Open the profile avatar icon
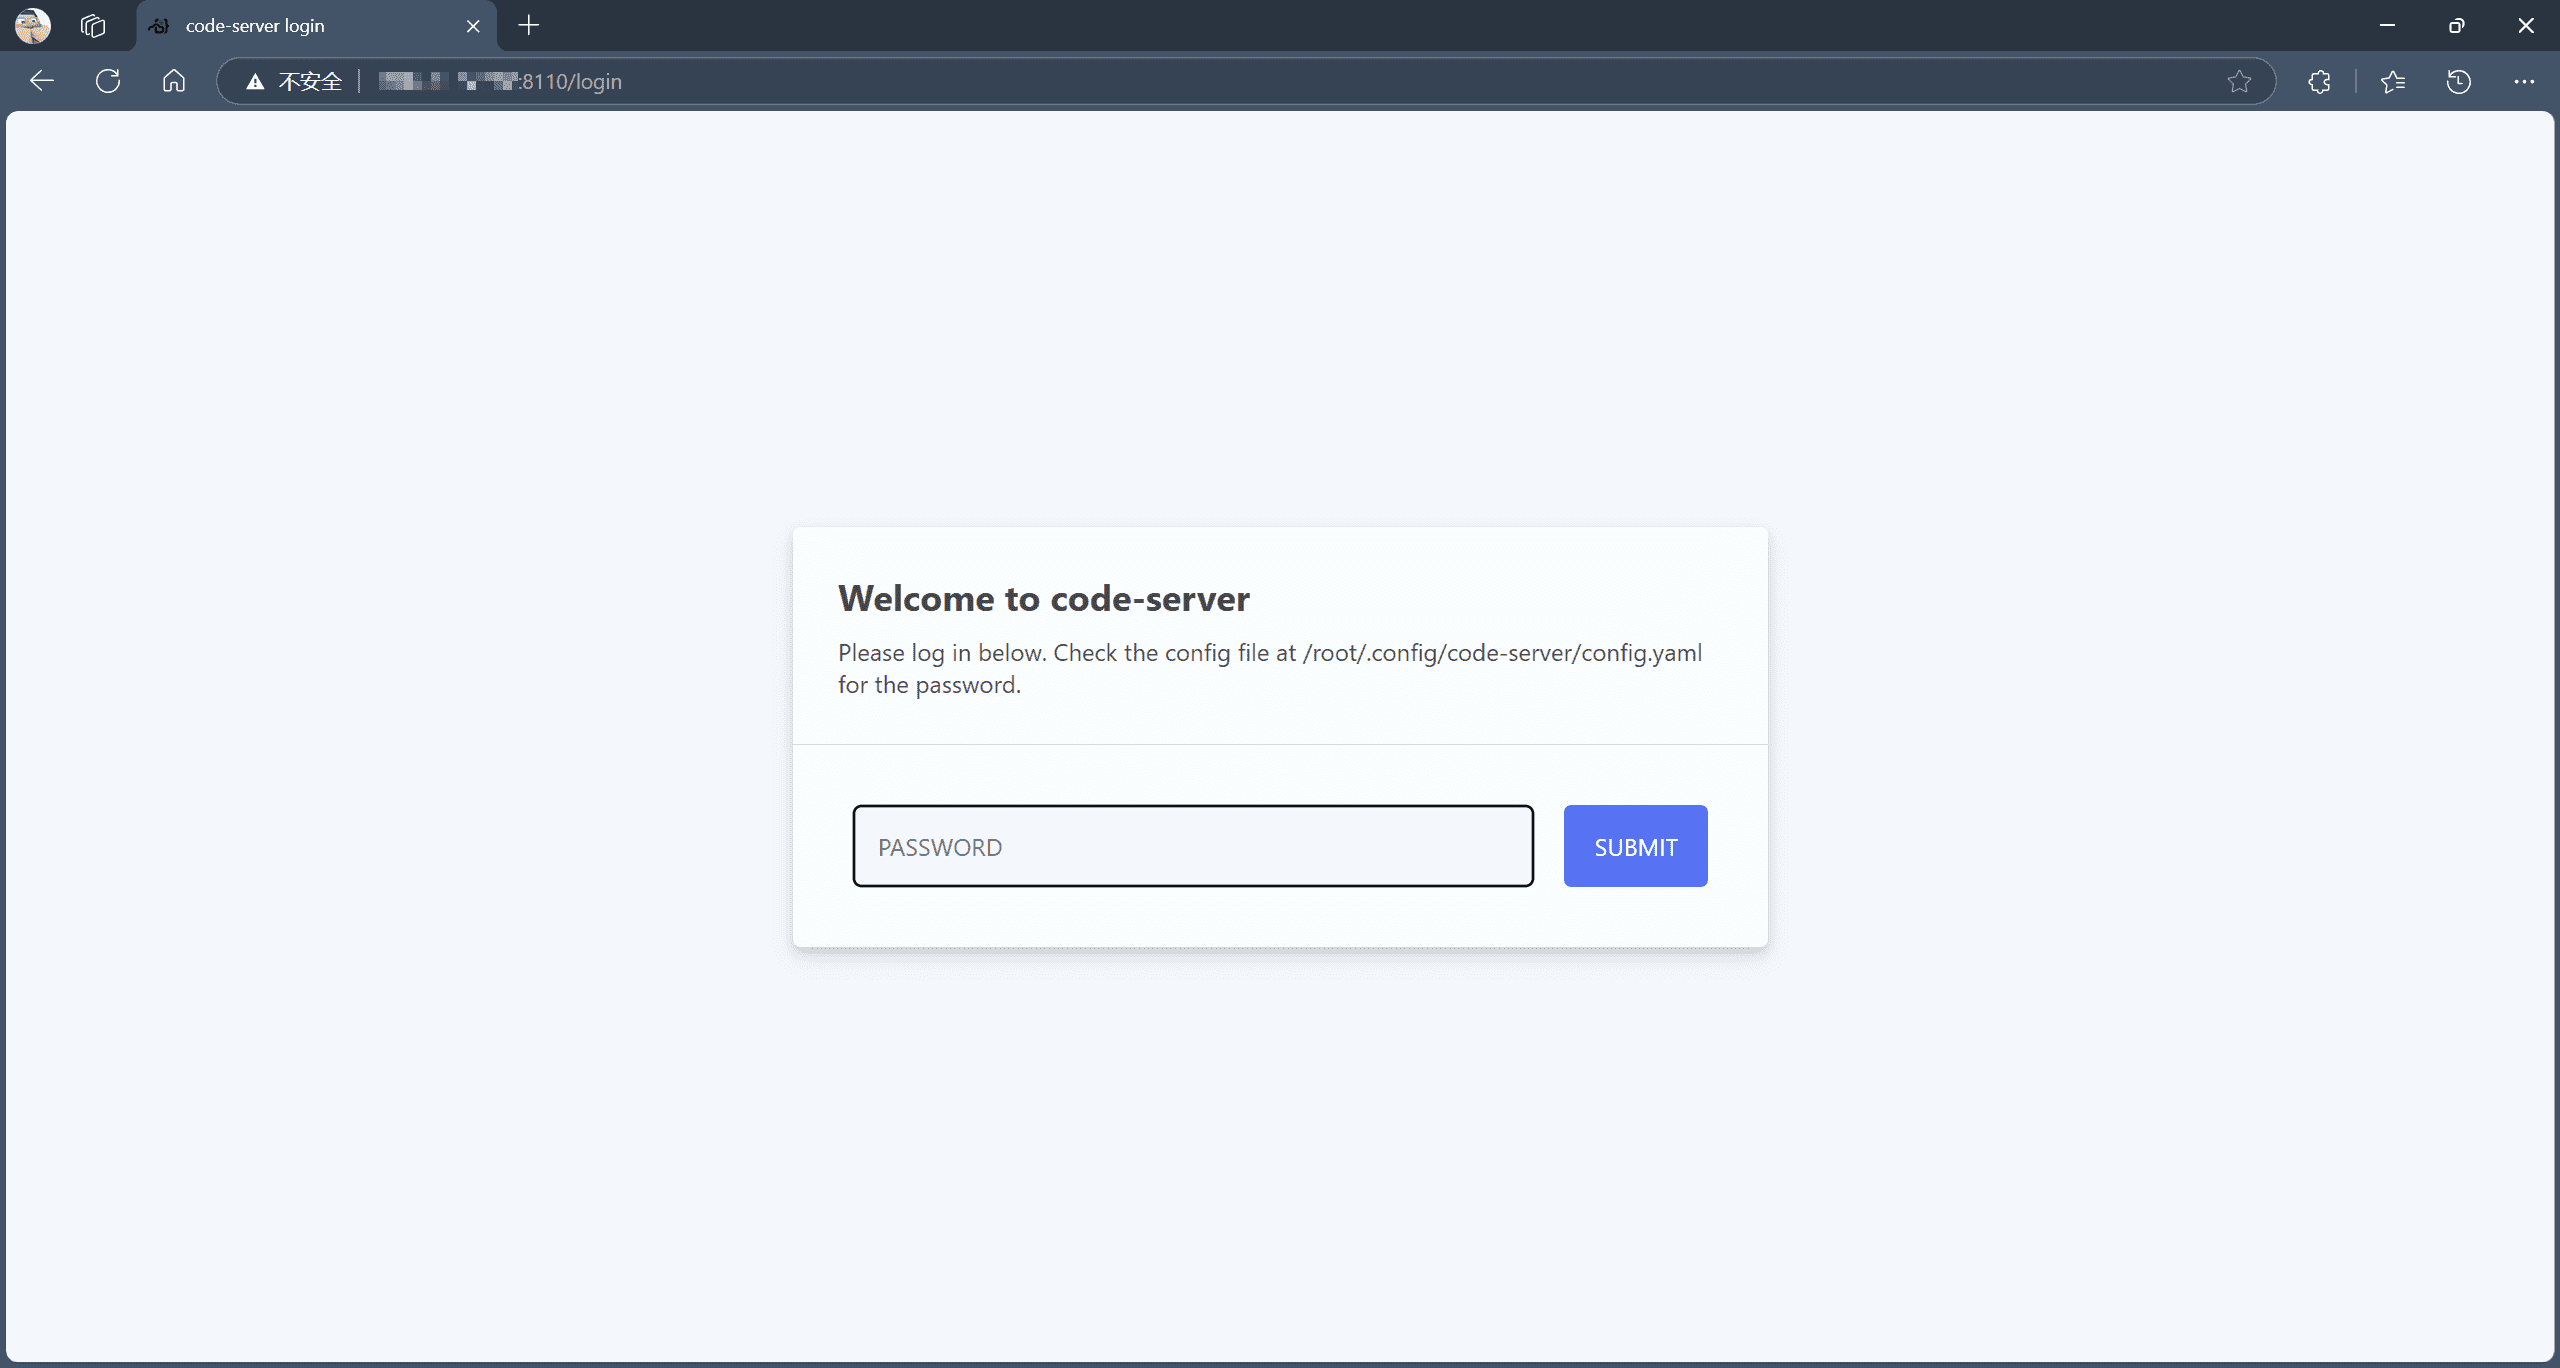Image resolution: width=2560 pixels, height=1368 pixels. (33, 26)
